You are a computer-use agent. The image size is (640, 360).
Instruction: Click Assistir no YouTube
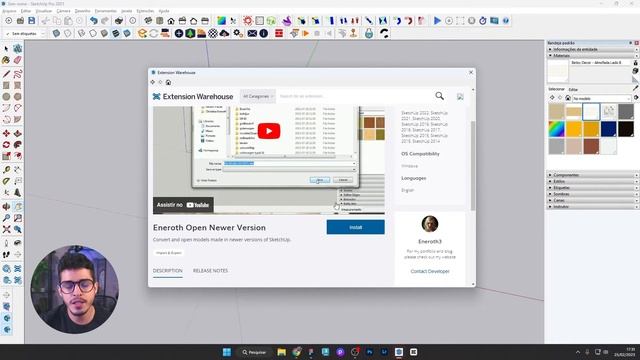tap(183, 205)
